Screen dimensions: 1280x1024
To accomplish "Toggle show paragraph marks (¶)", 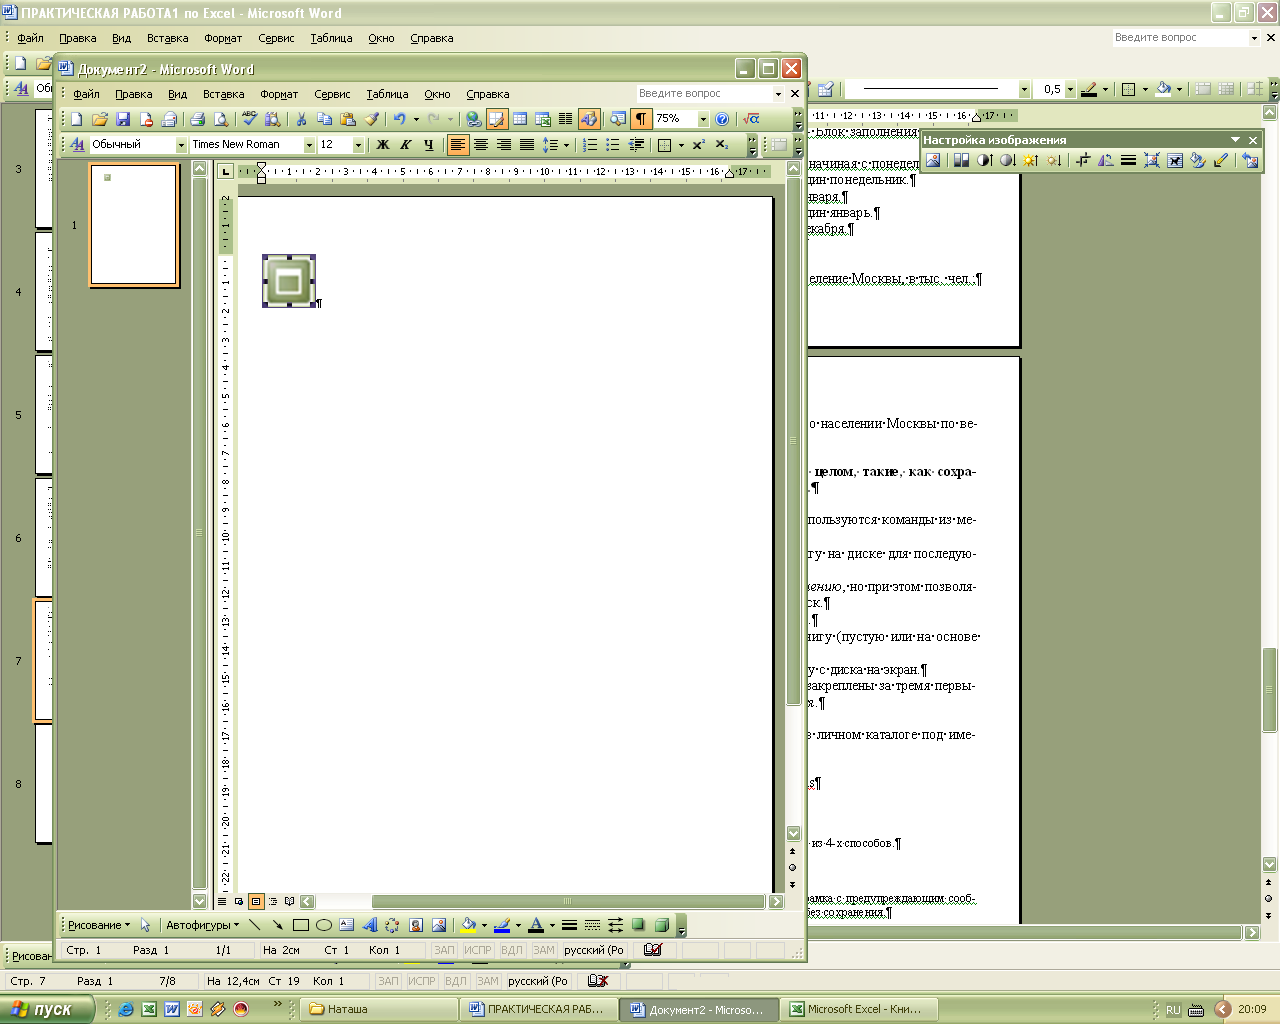I will [641, 119].
